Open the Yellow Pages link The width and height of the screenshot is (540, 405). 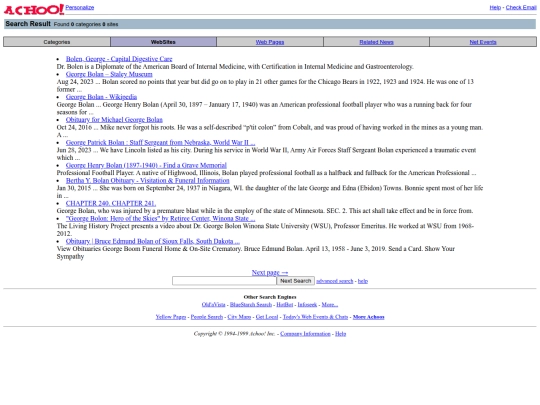click(x=171, y=317)
